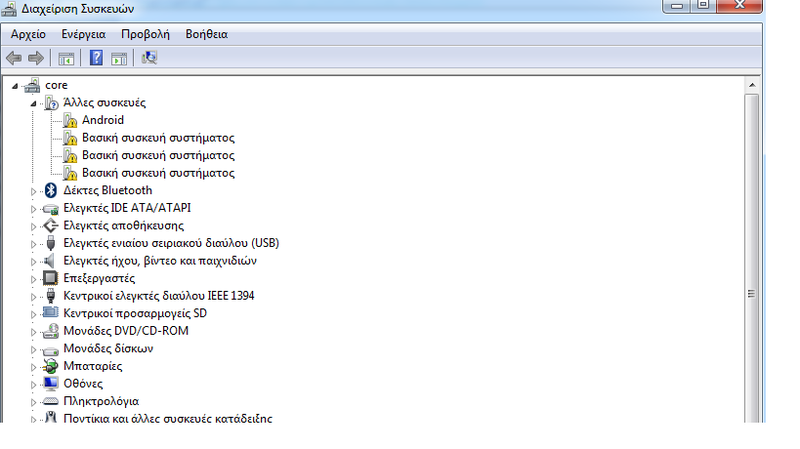Open the Βοήθεια menu
This screenshot has width=800, height=449.
pyautogui.click(x=206, y=34)
